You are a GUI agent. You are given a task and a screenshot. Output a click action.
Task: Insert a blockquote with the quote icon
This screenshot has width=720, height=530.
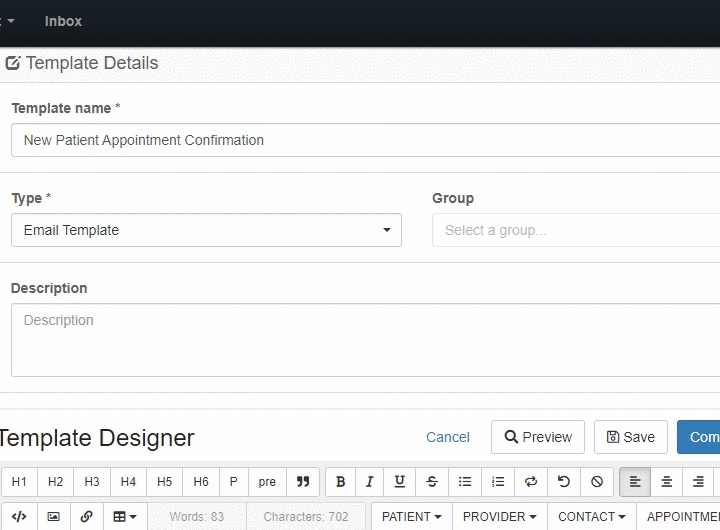click(303, 482)
